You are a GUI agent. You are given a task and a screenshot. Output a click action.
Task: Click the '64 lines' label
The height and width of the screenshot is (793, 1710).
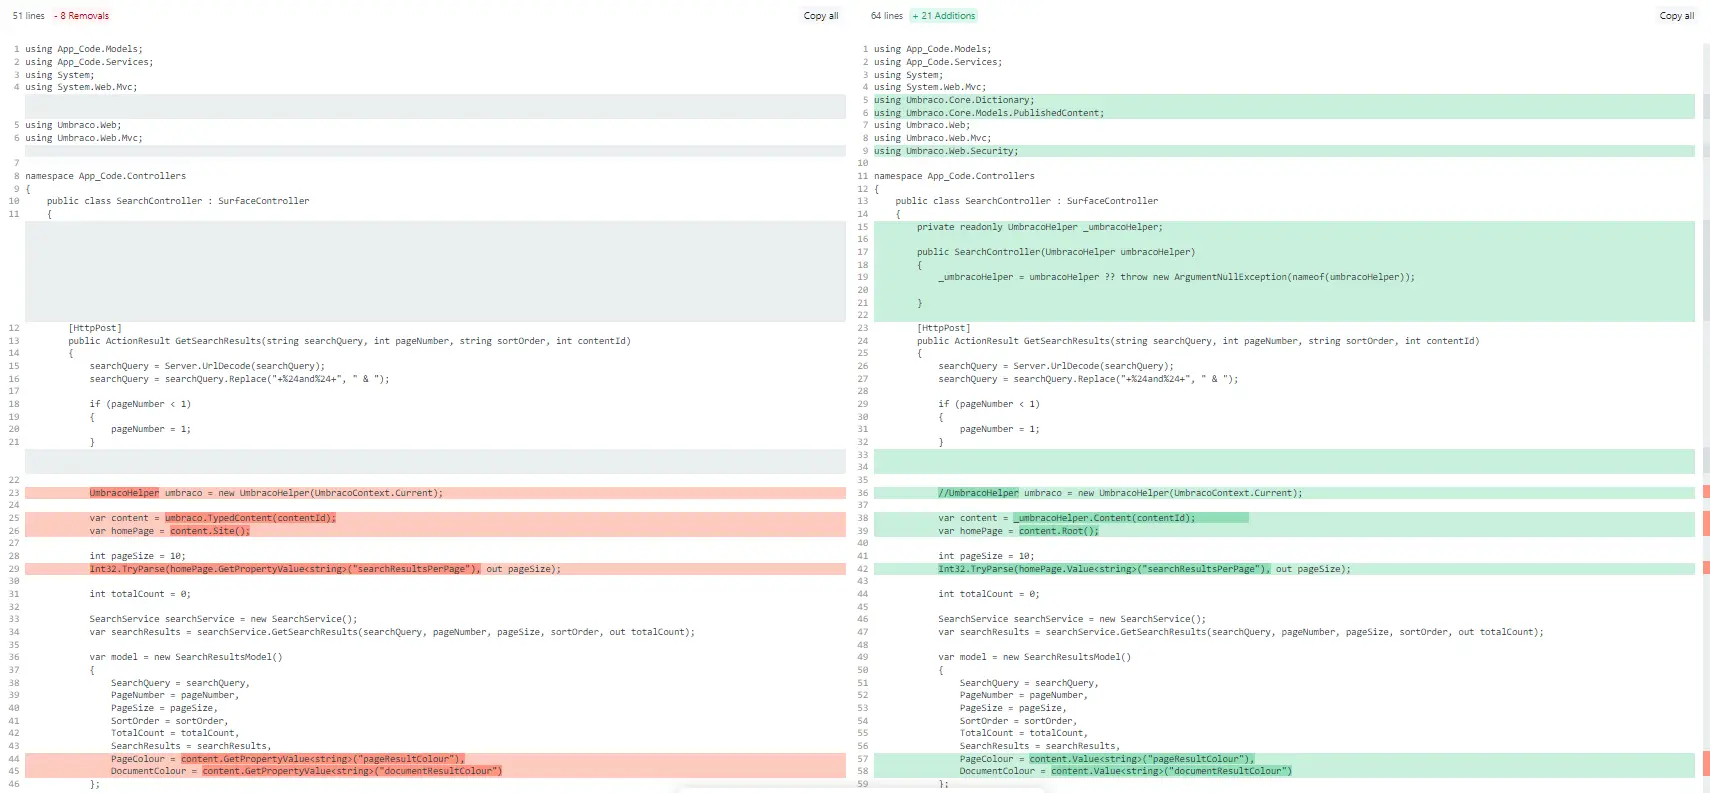pos(886,16)
